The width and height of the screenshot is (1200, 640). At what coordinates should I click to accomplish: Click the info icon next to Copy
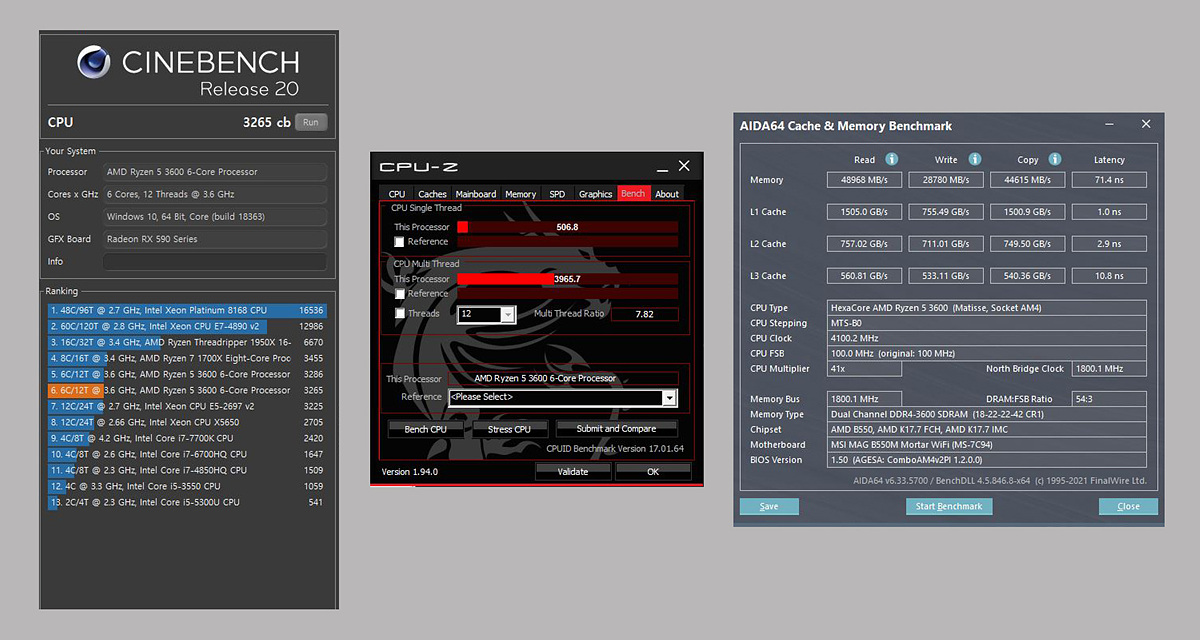point(1056,159)
